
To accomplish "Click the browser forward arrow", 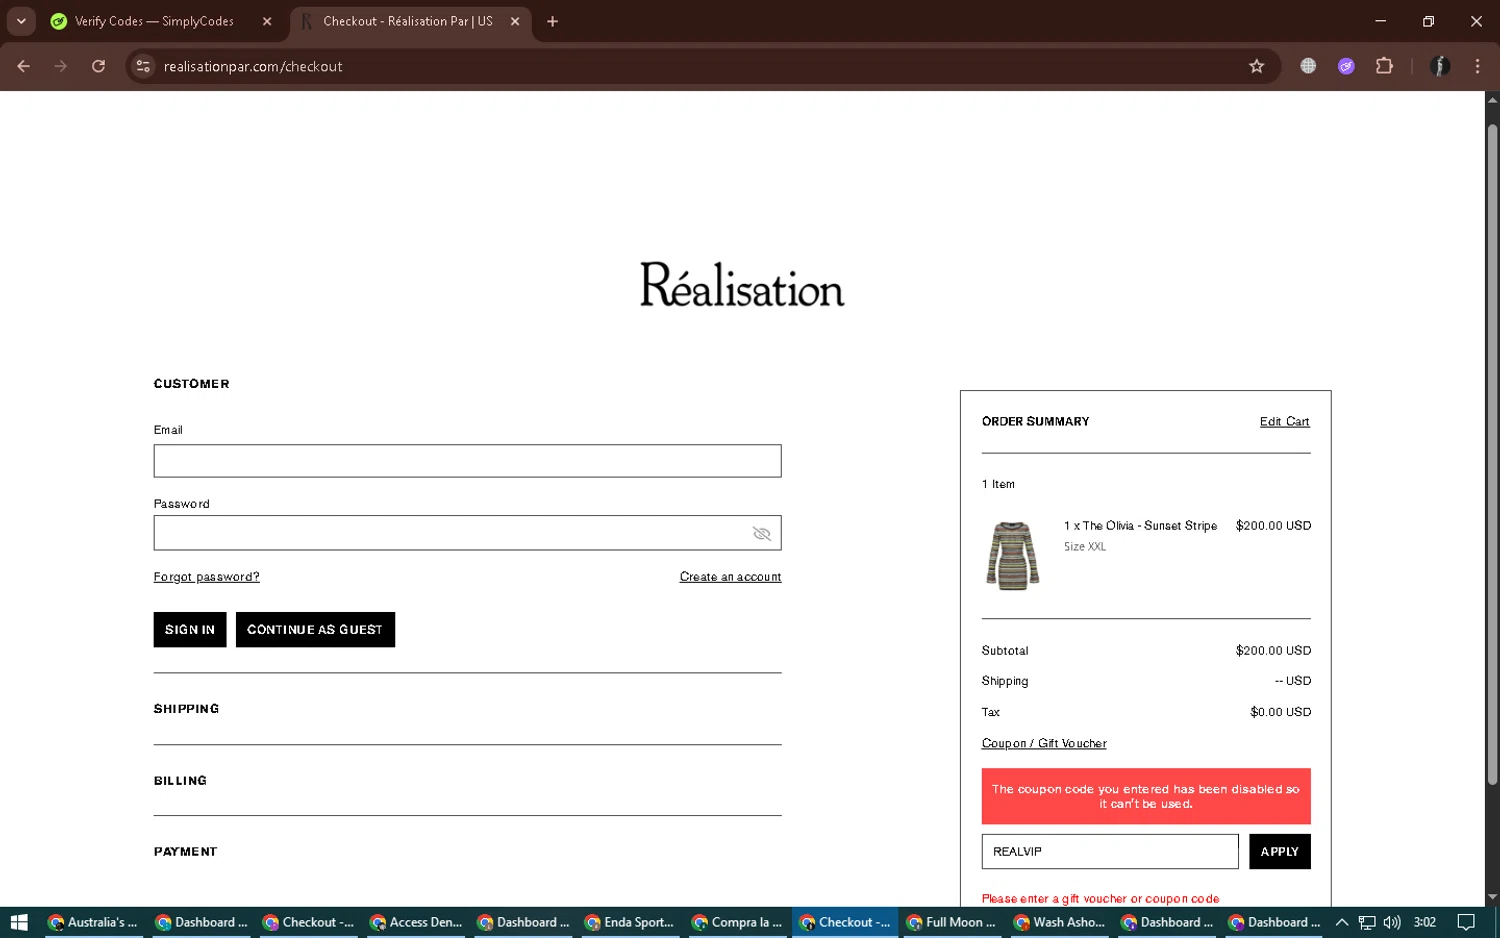I will click(x=61, y=66).
